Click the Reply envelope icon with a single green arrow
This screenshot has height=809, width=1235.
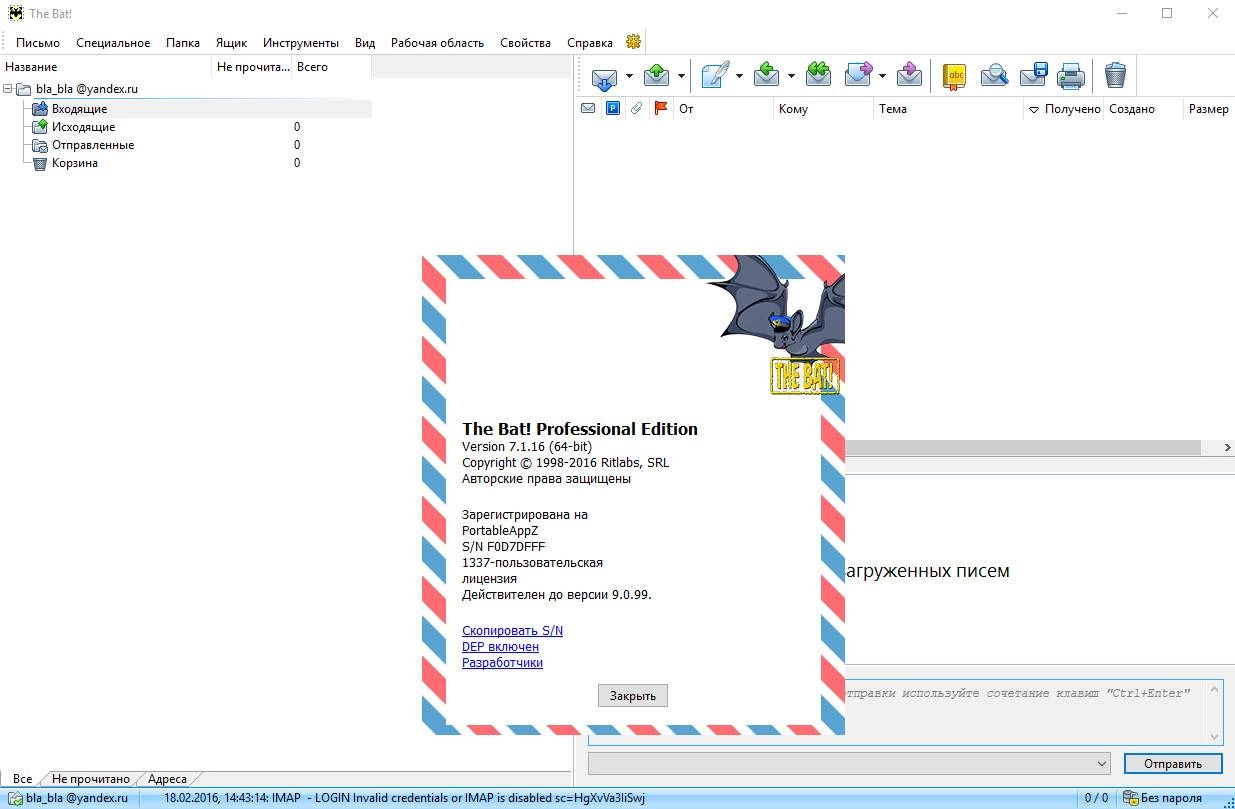(767, 76)
